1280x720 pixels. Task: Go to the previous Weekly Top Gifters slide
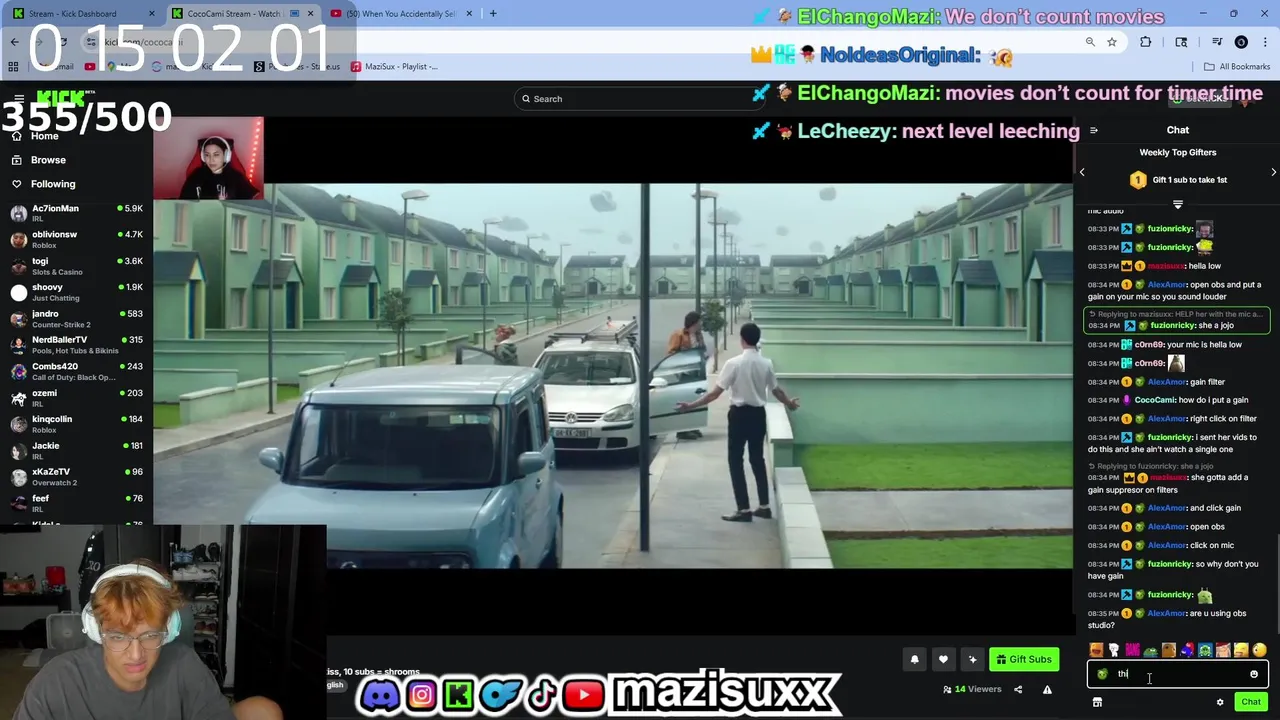point(1082,172)
